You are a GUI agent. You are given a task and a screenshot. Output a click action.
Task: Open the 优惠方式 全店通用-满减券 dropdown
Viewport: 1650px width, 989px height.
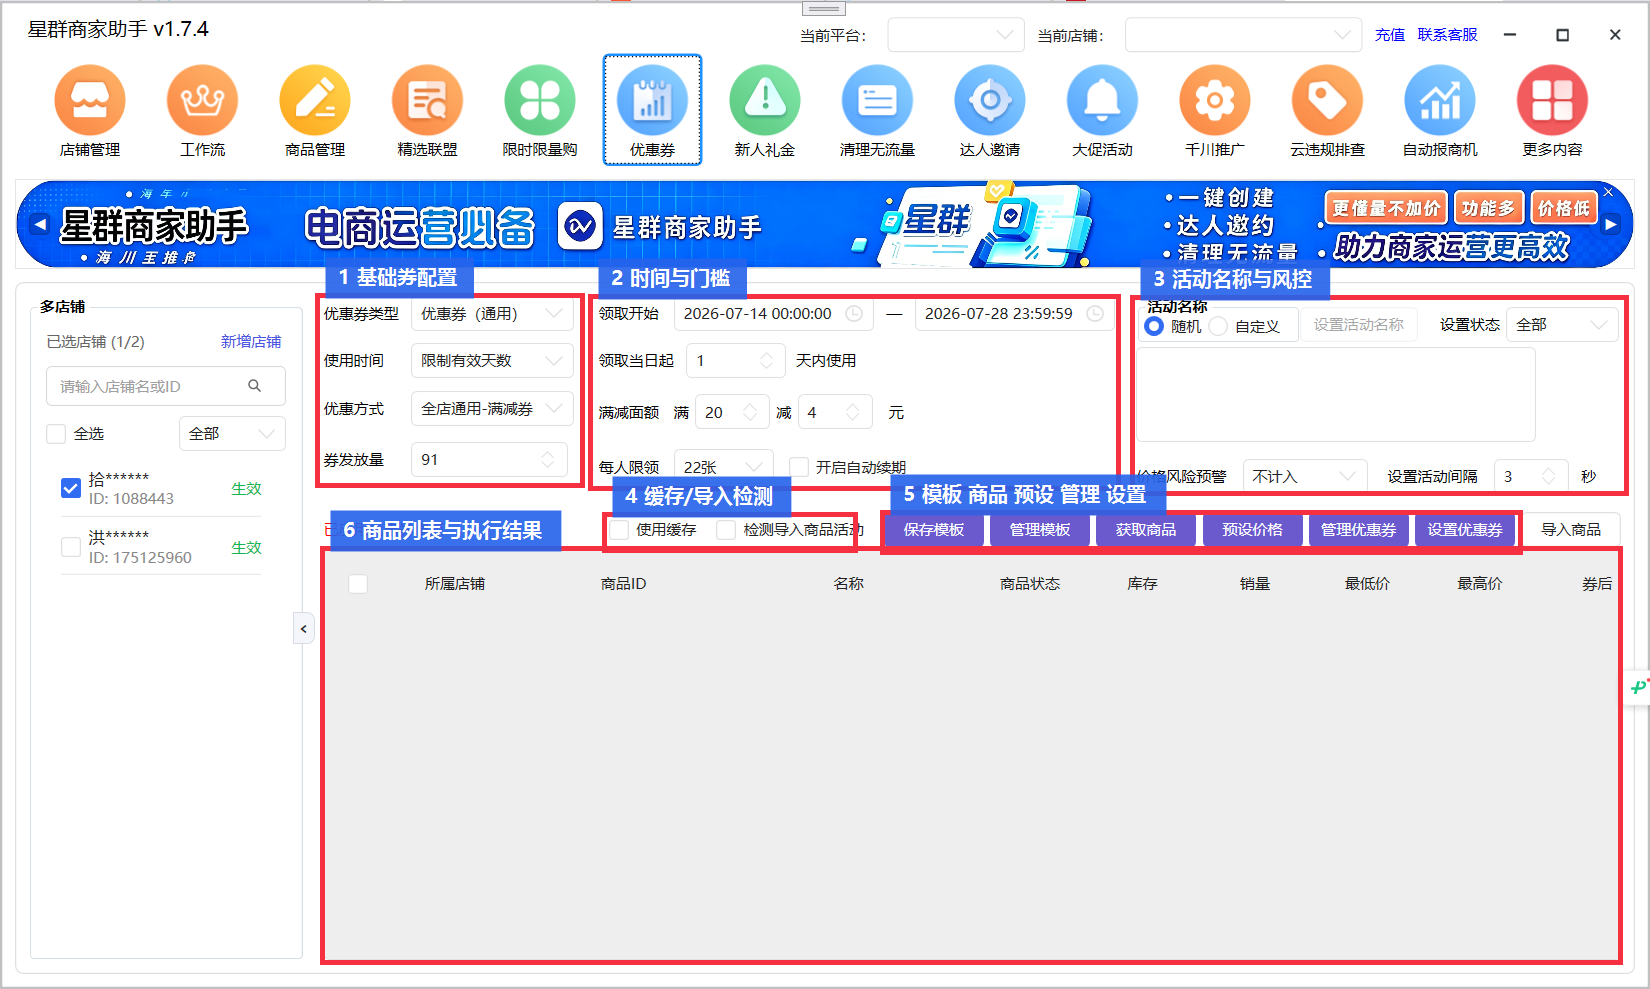tap(492, 409)
